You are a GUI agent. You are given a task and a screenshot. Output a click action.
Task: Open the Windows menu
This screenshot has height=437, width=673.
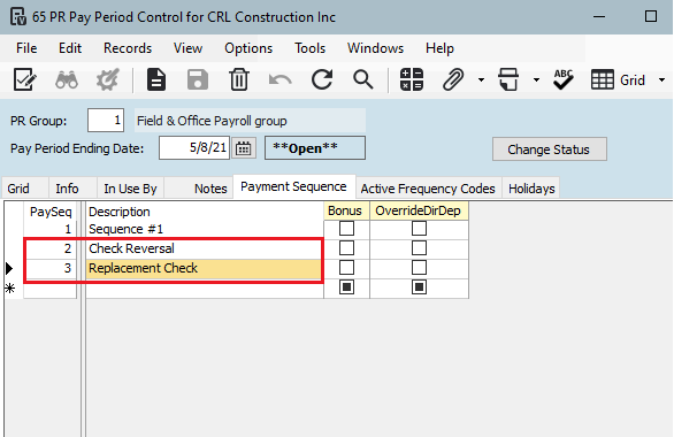pyautogui.click(x=376, y=48)
